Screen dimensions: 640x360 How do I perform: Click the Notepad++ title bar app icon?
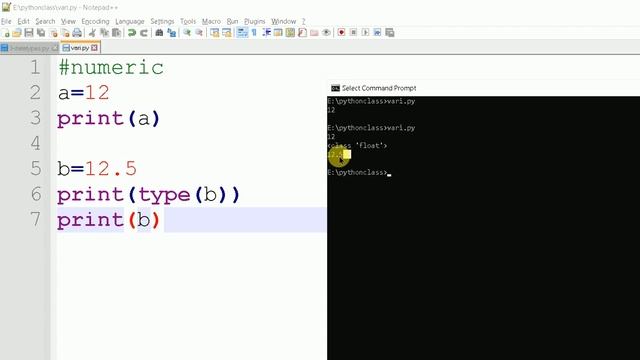pyautogui.click(x=6, y=7)
